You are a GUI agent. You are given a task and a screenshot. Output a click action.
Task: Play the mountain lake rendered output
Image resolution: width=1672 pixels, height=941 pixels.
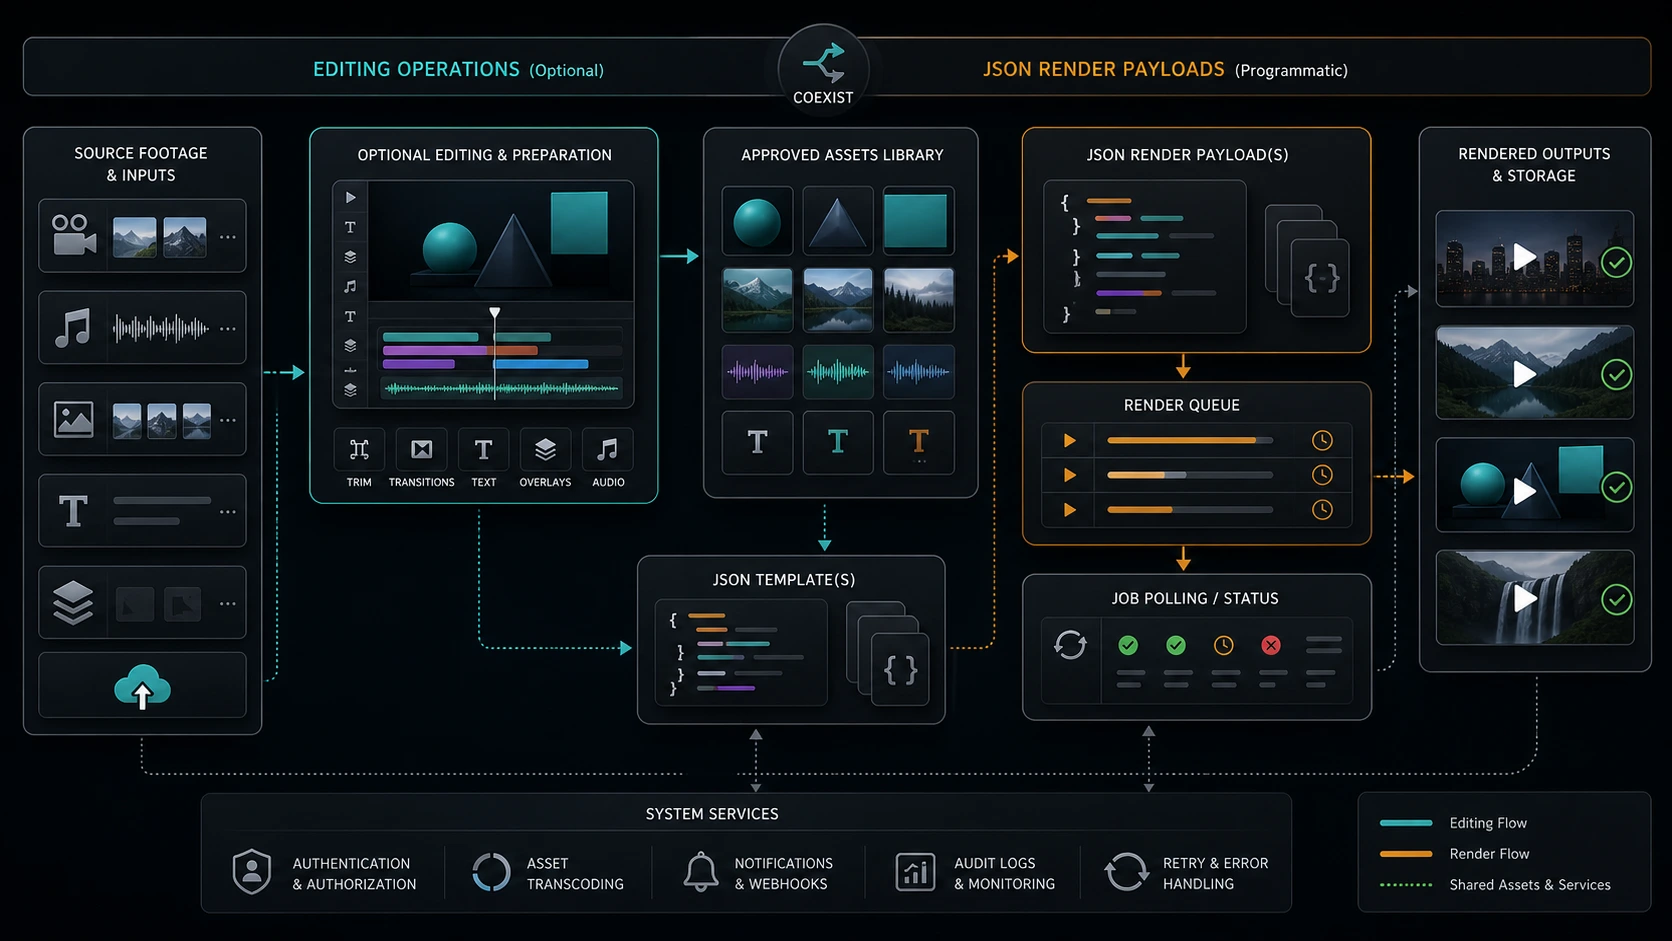[1524, 374]
